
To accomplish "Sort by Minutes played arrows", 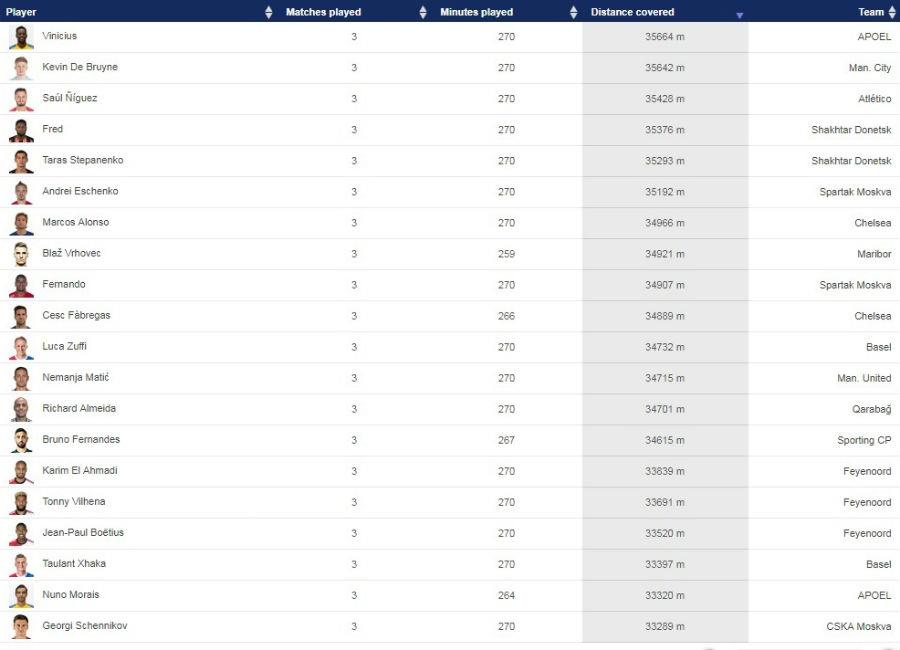I will click(573, 12).
